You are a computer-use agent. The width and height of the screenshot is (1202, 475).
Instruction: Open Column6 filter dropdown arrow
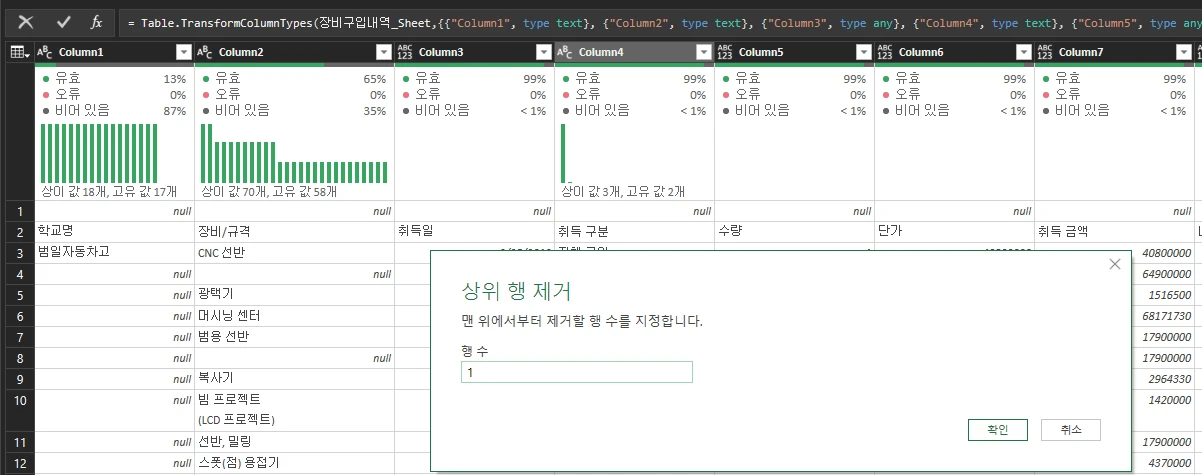tap(1023, 52)
